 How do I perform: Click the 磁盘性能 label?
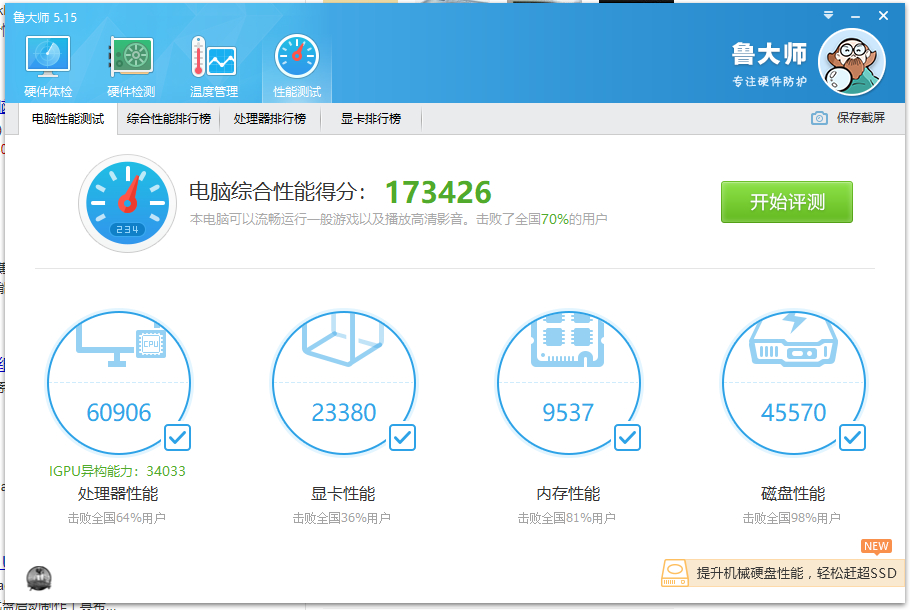[793, 494]
